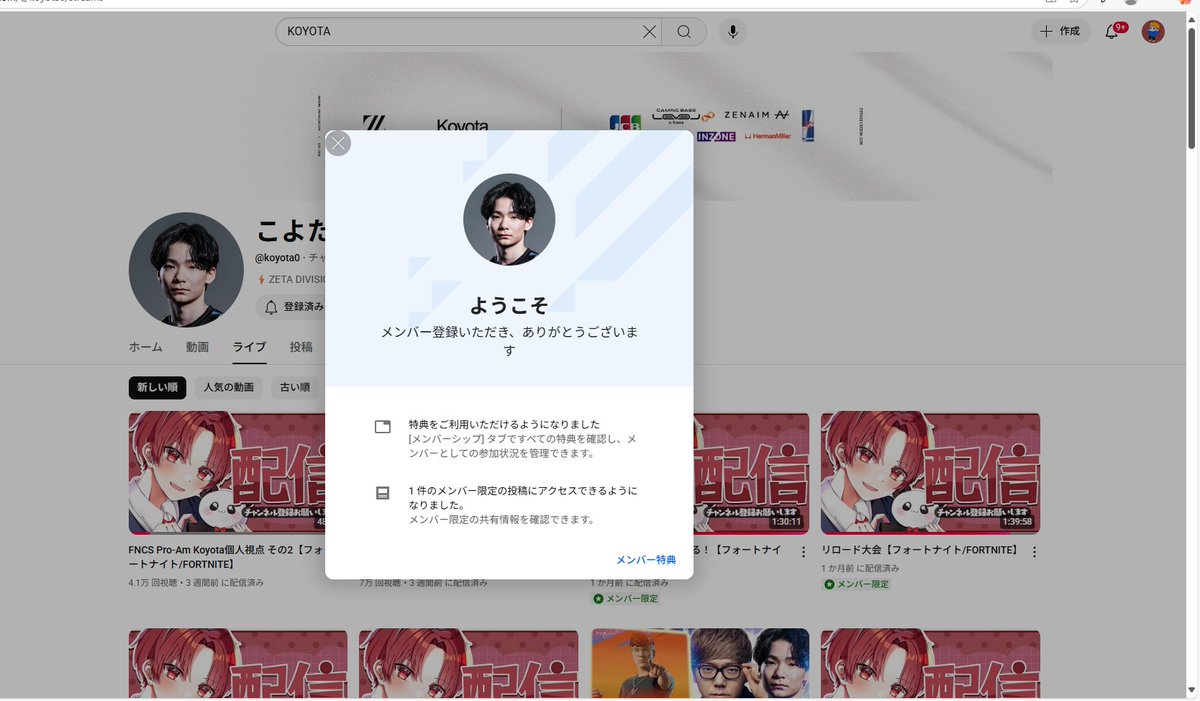Viewport: 1200px width, 701px height.
Task: Sort videos by 新しい順
Action: tap(157, 388)
